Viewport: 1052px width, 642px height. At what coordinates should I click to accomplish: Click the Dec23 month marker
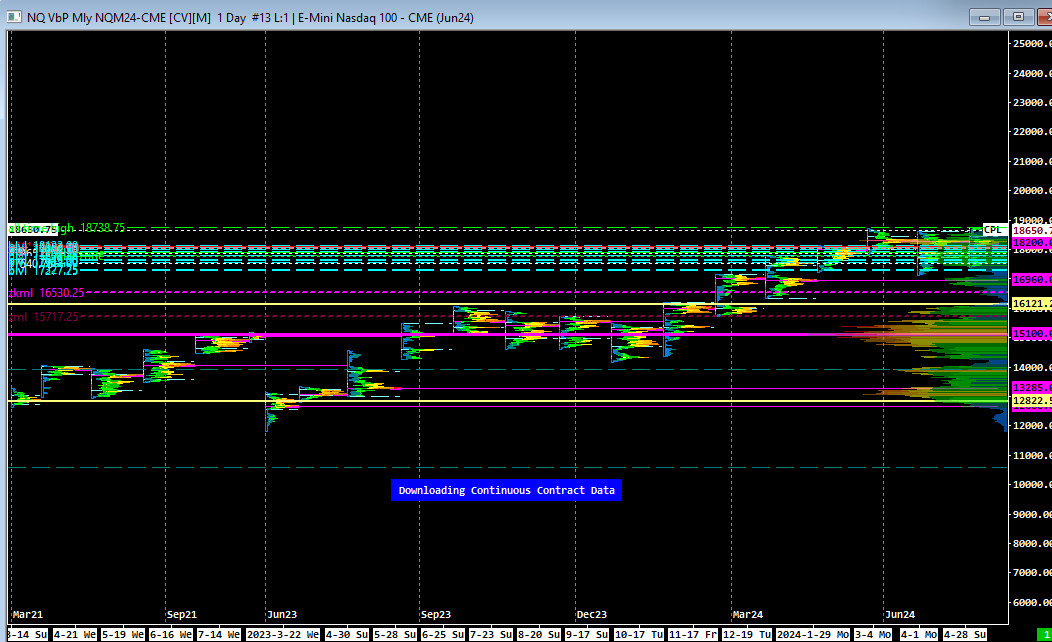(592, 614)
